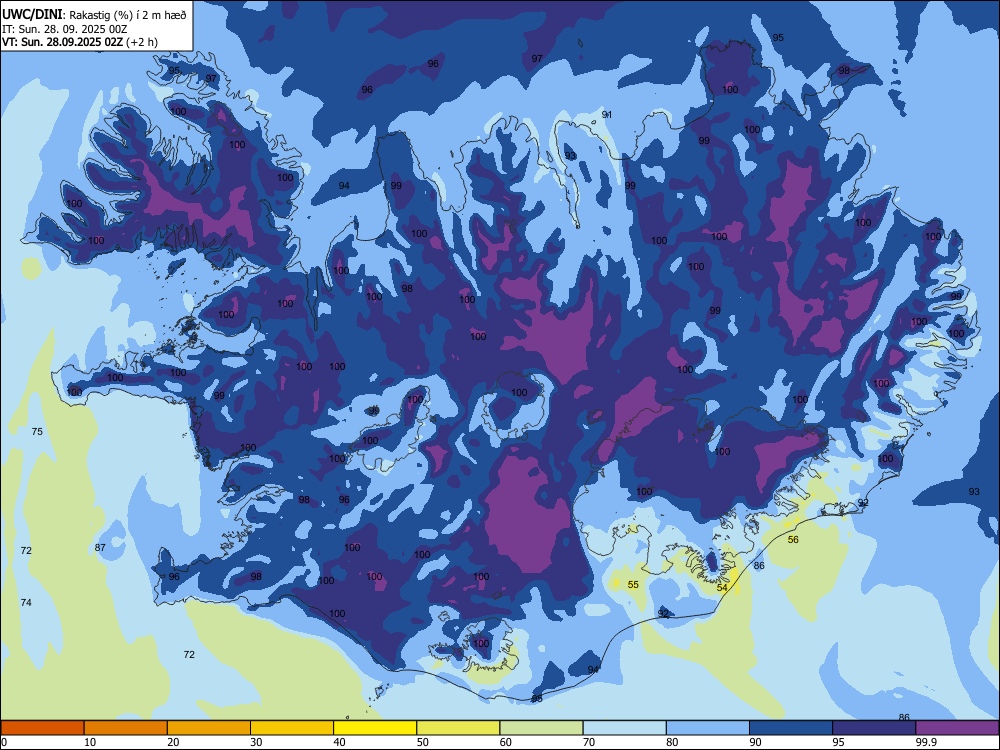Click the medium blue 90–95 legend swatch

coord(791,728)
